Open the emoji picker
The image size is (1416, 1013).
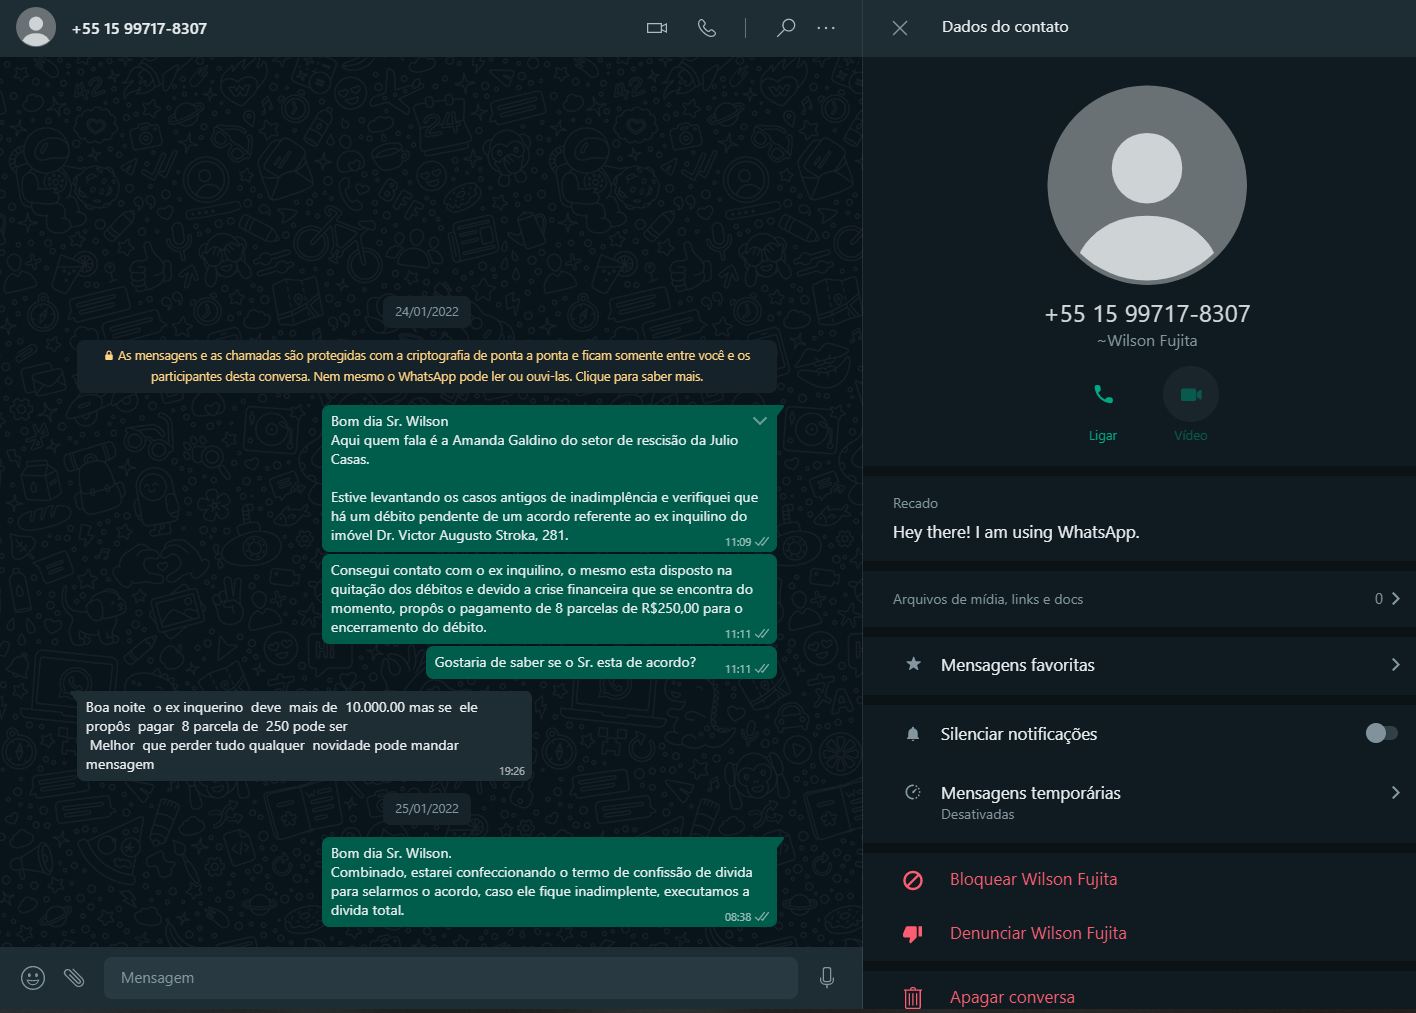(x=33, y=978)
